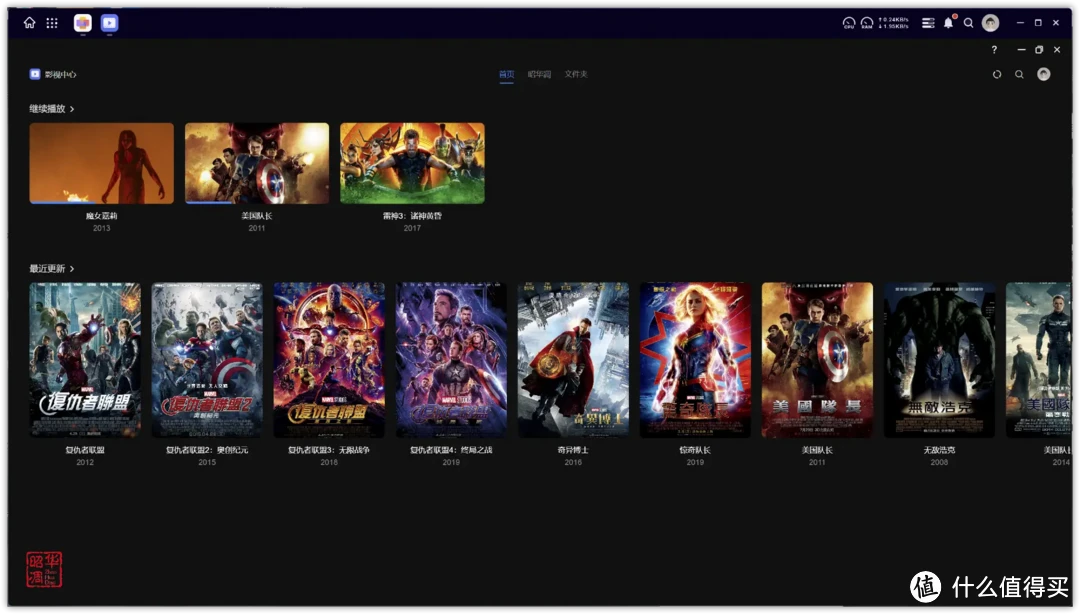This screenshot has width=1080, height=614.
Task: Open the 复仇者联盟4：终局之战 poster
Action: 451,359
